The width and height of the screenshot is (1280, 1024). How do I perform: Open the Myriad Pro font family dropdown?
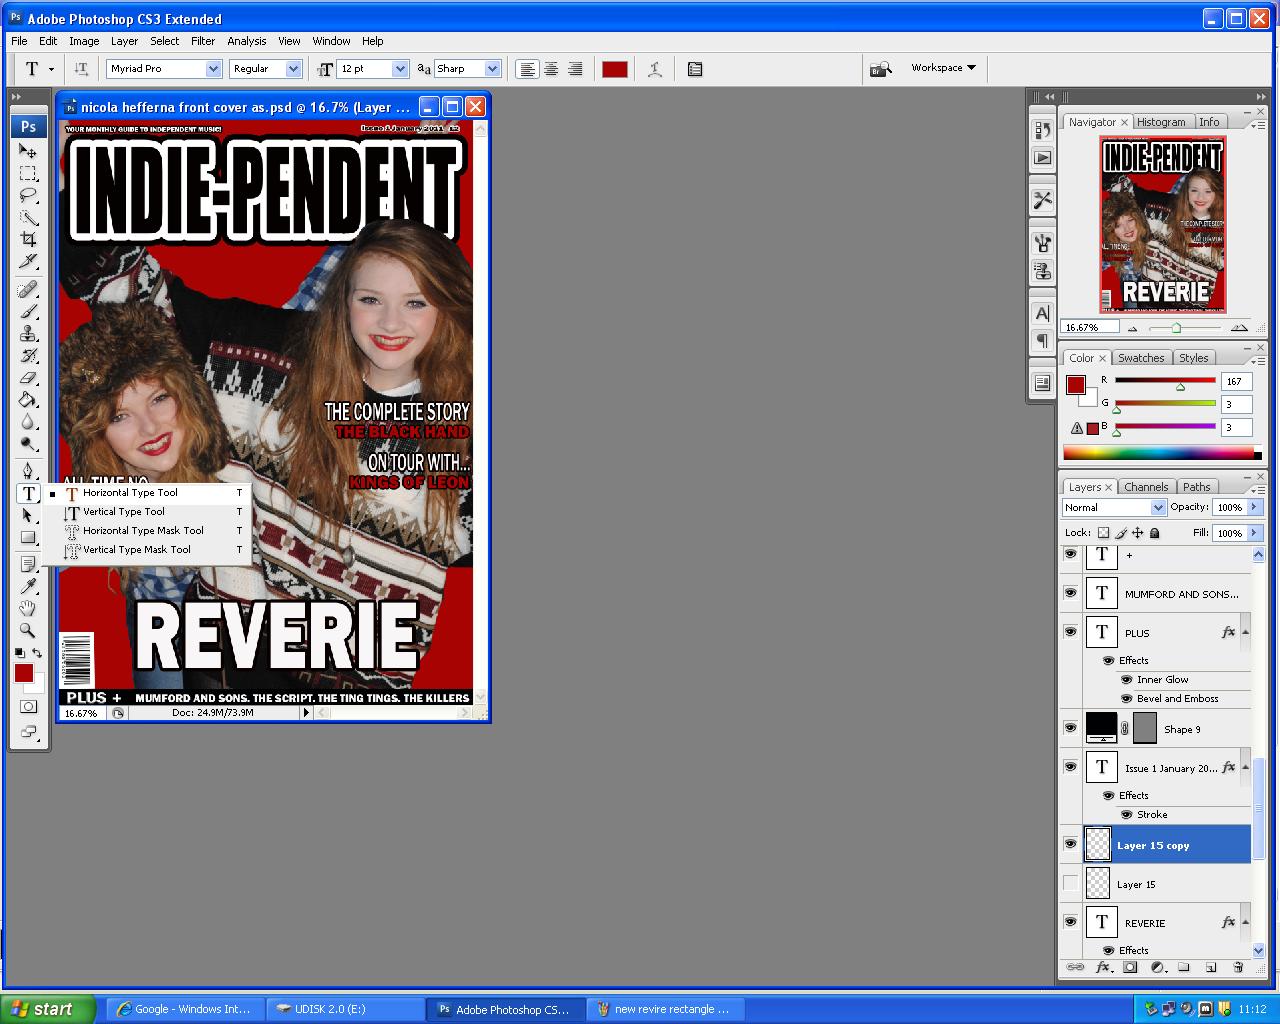[213, 69]
